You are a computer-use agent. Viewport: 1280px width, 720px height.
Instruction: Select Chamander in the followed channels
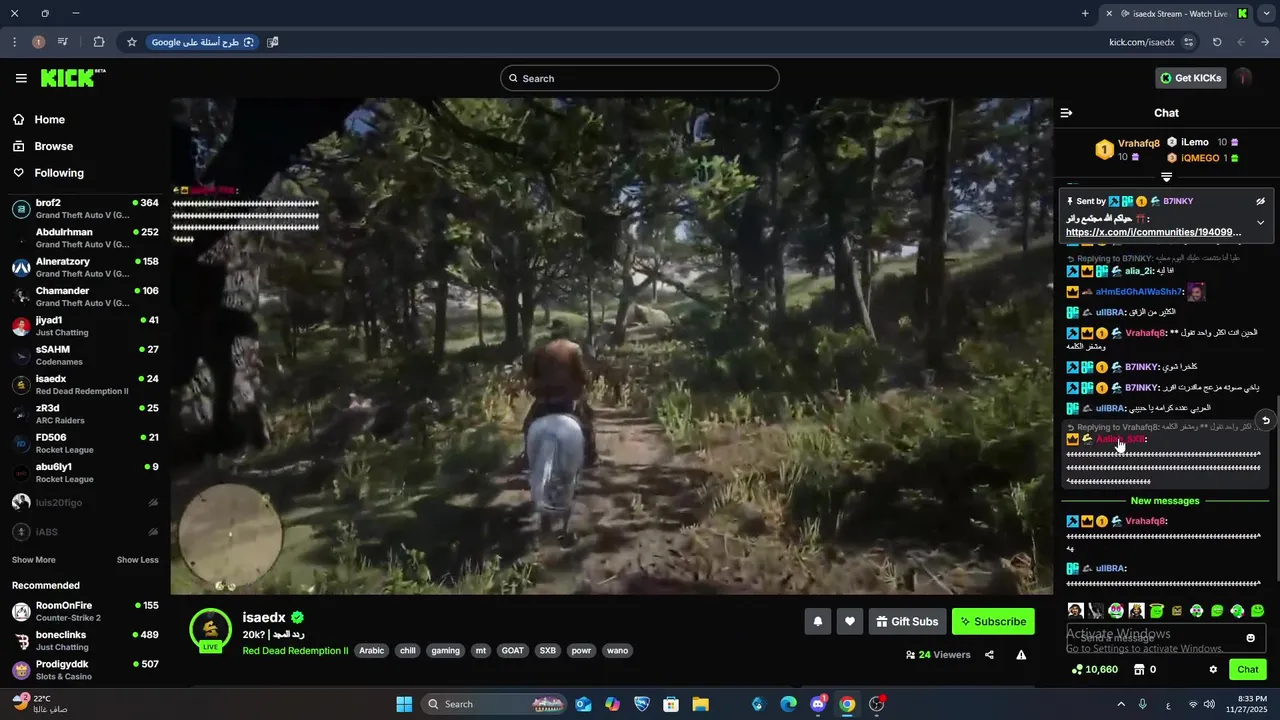[85, 297]
